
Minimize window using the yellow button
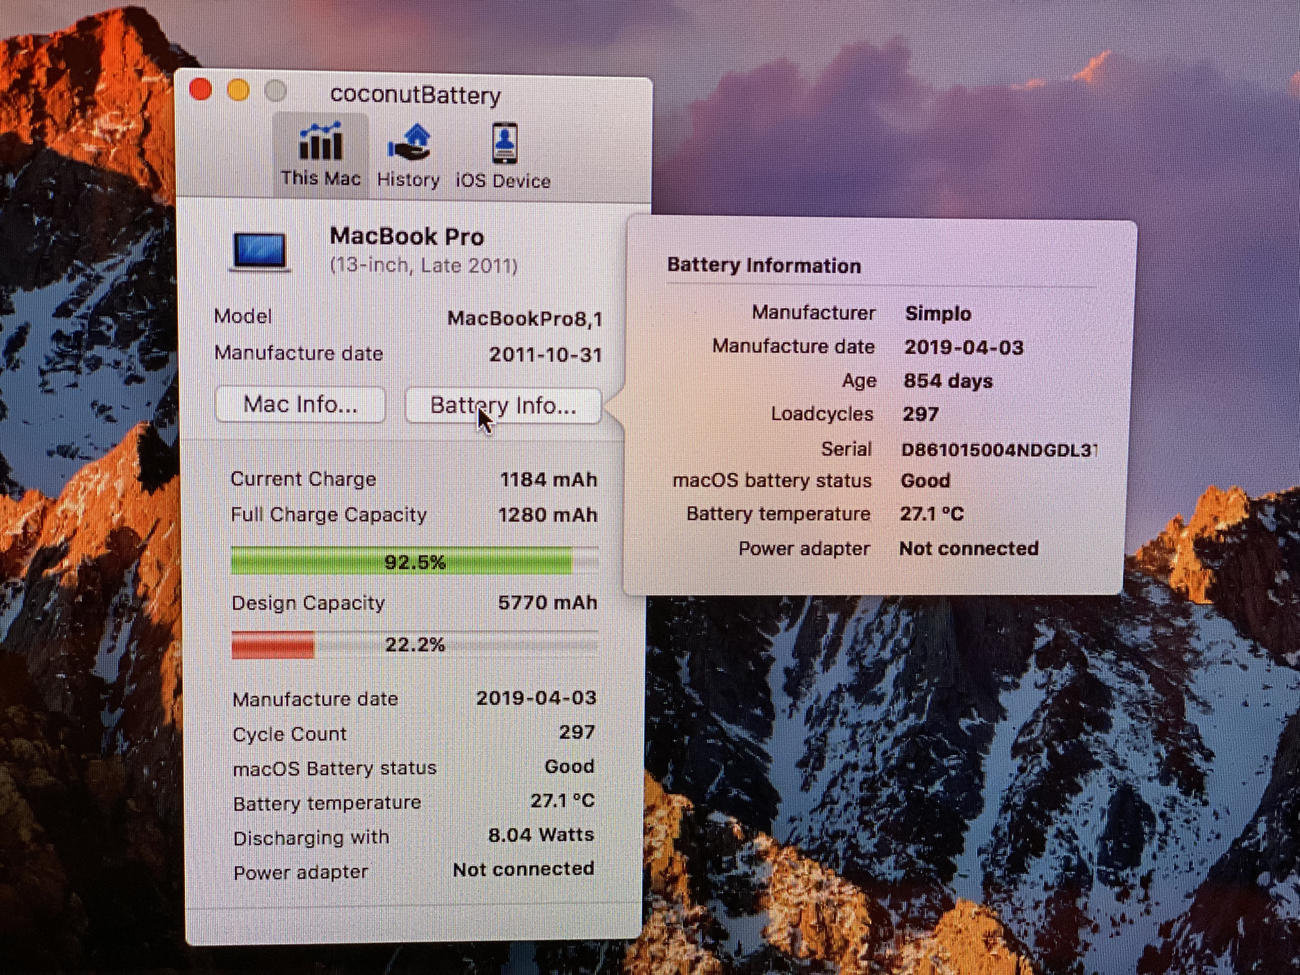tap(238, 90)
